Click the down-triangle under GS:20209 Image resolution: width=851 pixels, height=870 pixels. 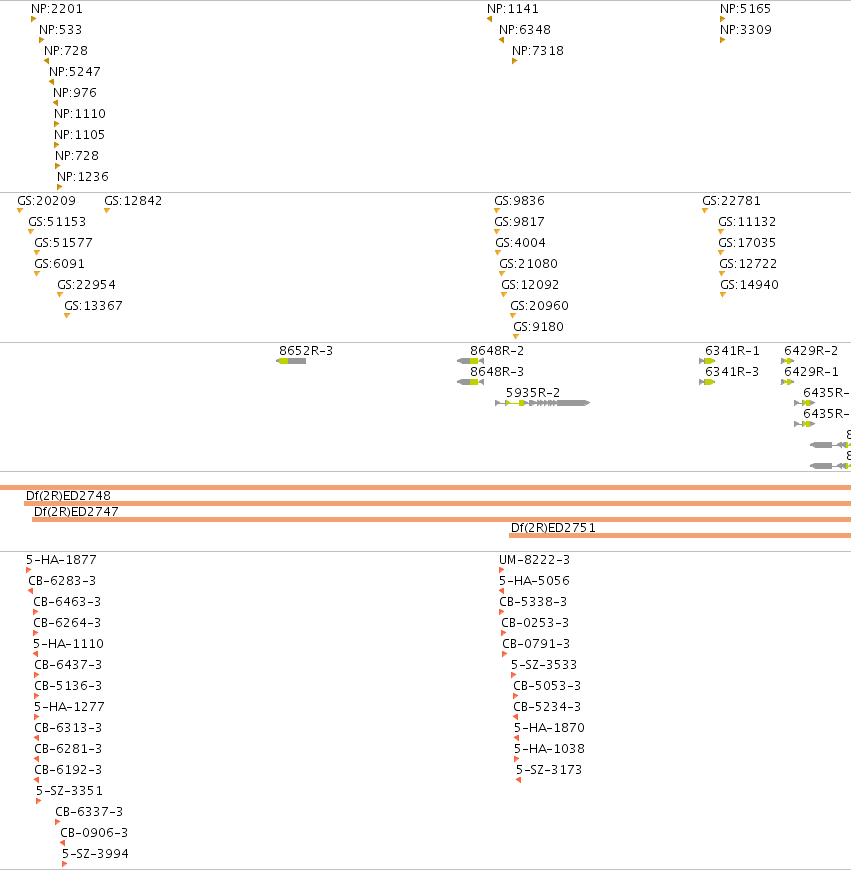(x=20, y=211)
